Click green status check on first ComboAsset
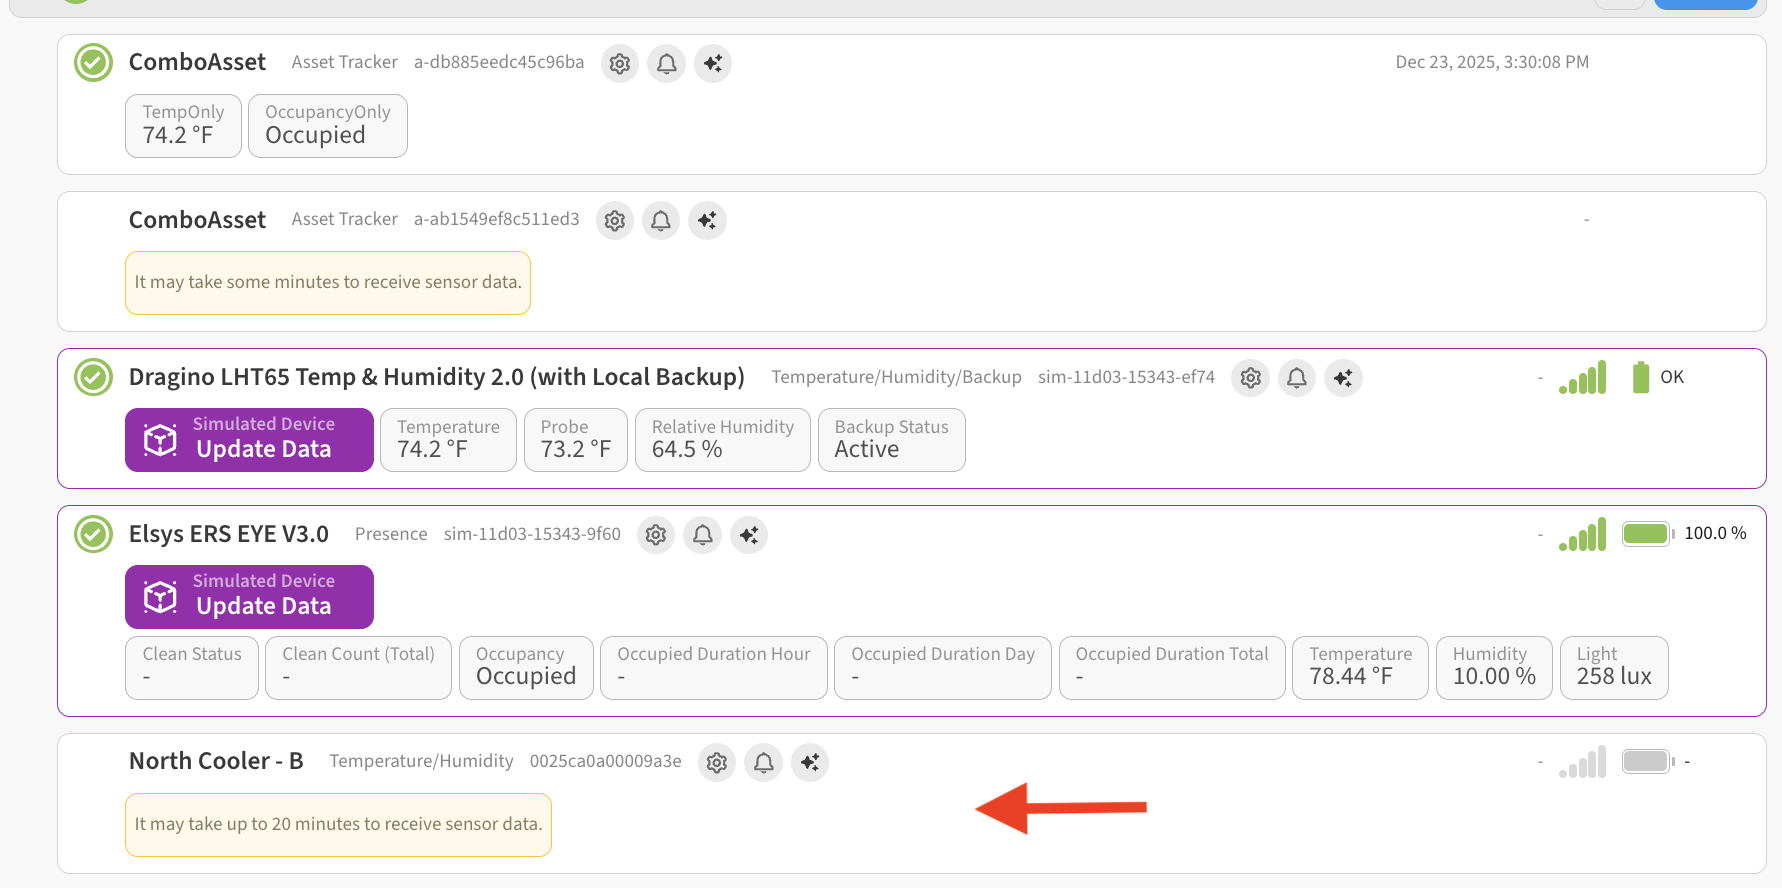 (94, 63)
